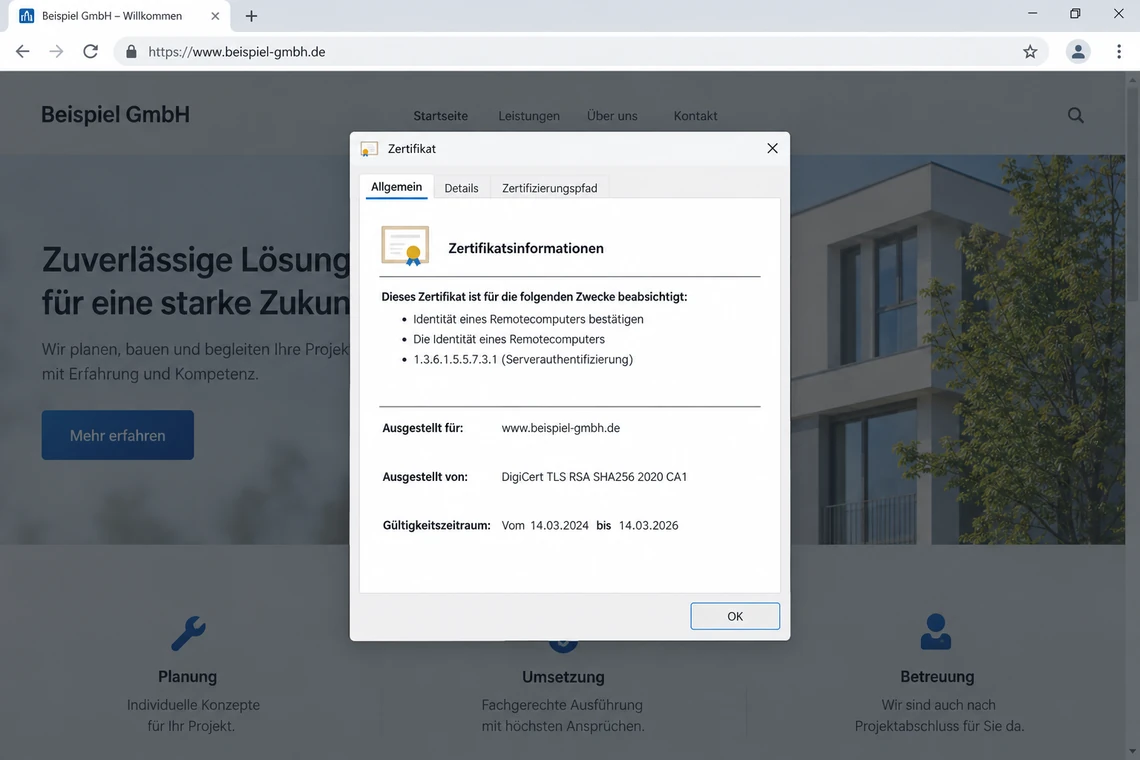Click the Gültigkeitszeitraum label
This screenshot has height=760, width=1140.
pyautogui.click(x=436, y=525)
